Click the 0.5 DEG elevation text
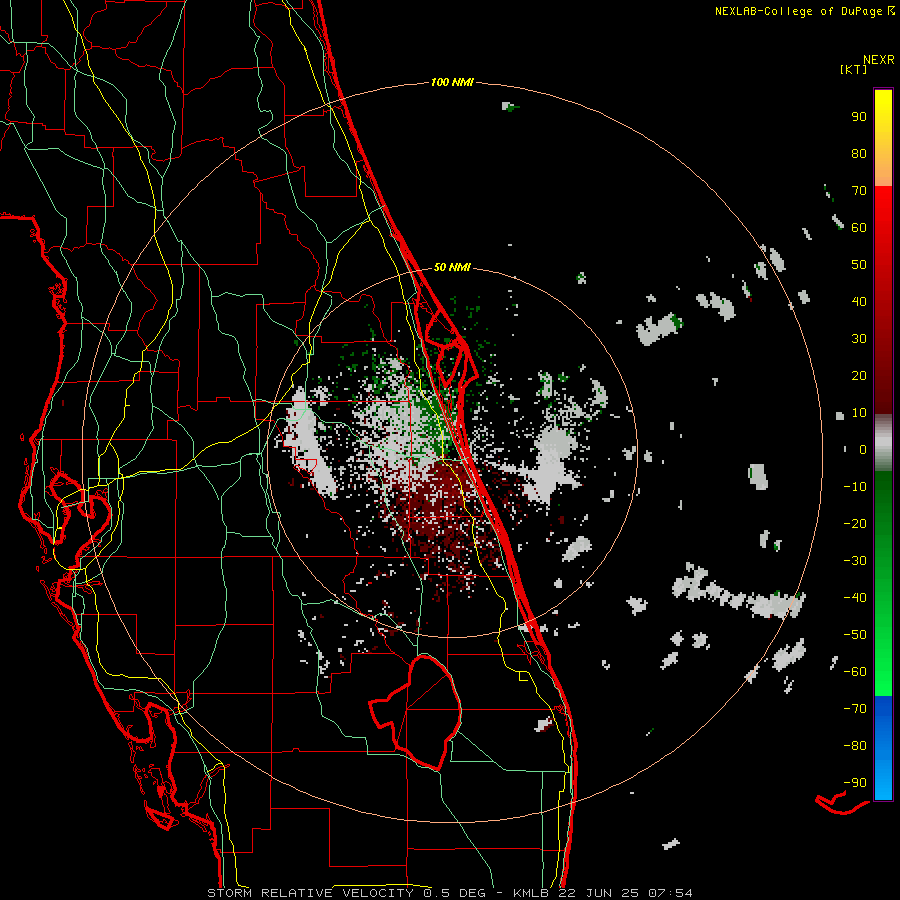Screen dimensions: 900x900 click(x=455, y=893)
